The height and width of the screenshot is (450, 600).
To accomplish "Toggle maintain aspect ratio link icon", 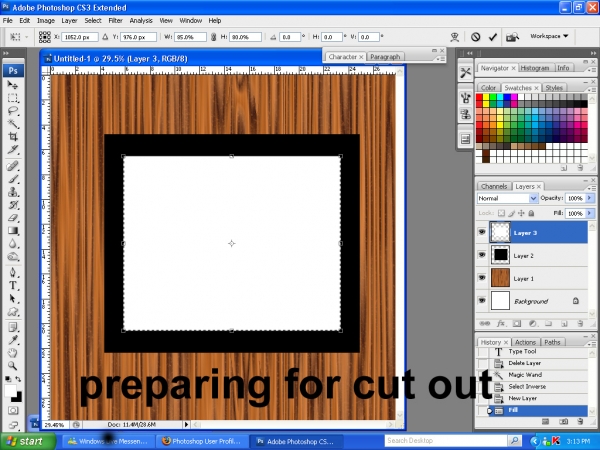I will (x=214, y=37).
